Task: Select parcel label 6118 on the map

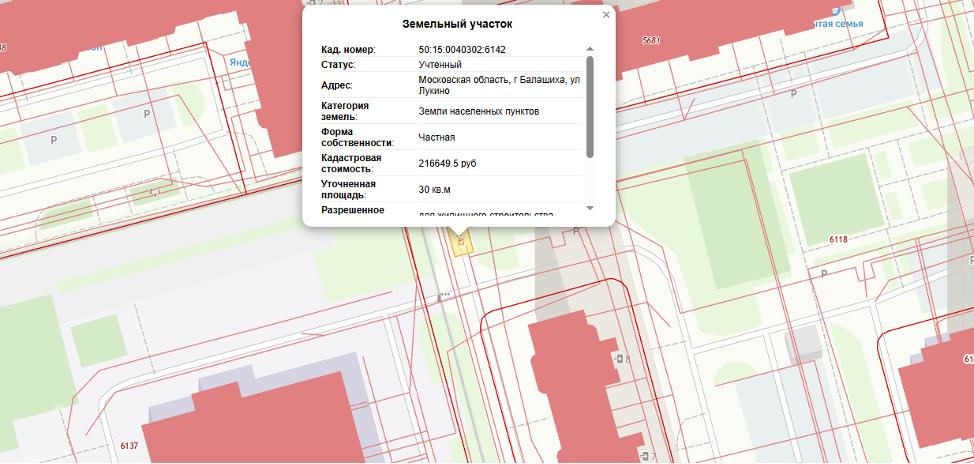Action: (838, 240)
